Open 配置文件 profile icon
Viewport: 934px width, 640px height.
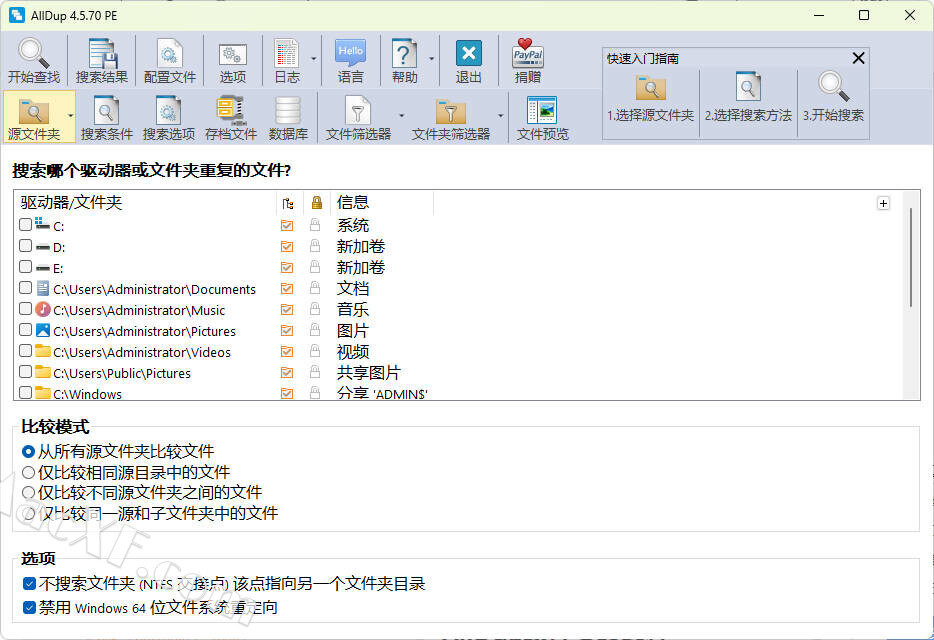(x=170, y=60)
